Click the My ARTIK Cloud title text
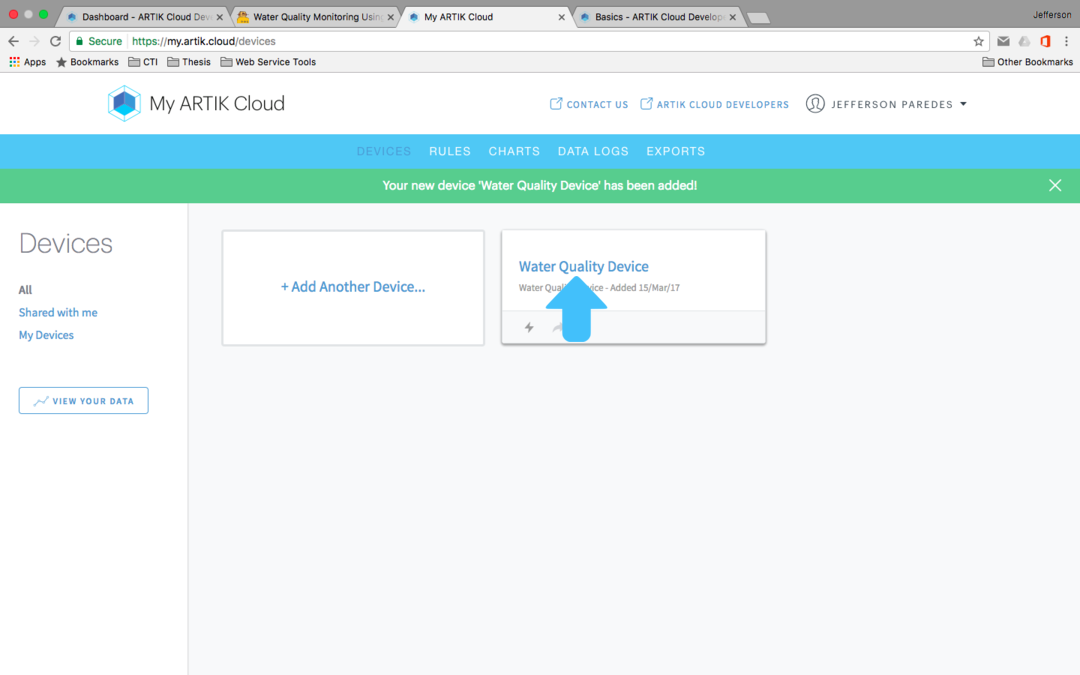Screen dimensions: 1080x675 (x=217, y=103)
